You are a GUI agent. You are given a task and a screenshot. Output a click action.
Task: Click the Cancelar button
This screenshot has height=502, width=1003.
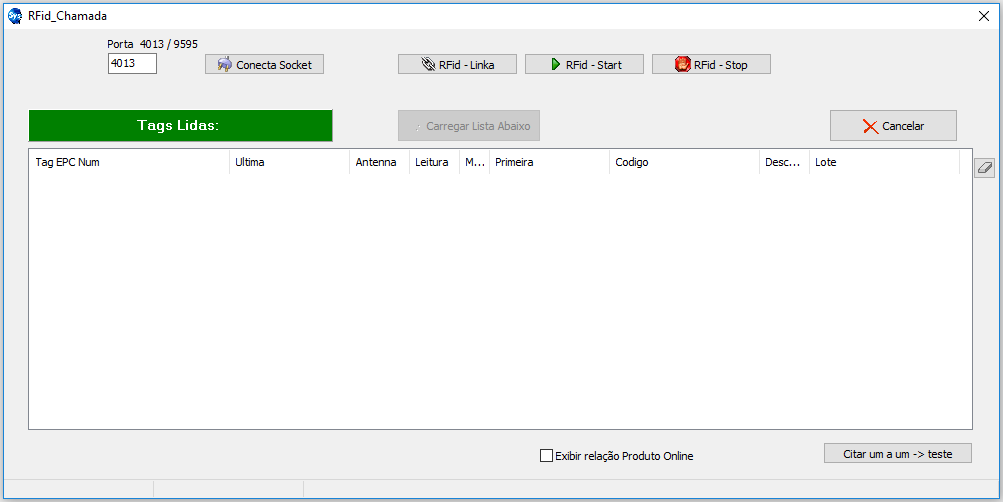point(893,126)
